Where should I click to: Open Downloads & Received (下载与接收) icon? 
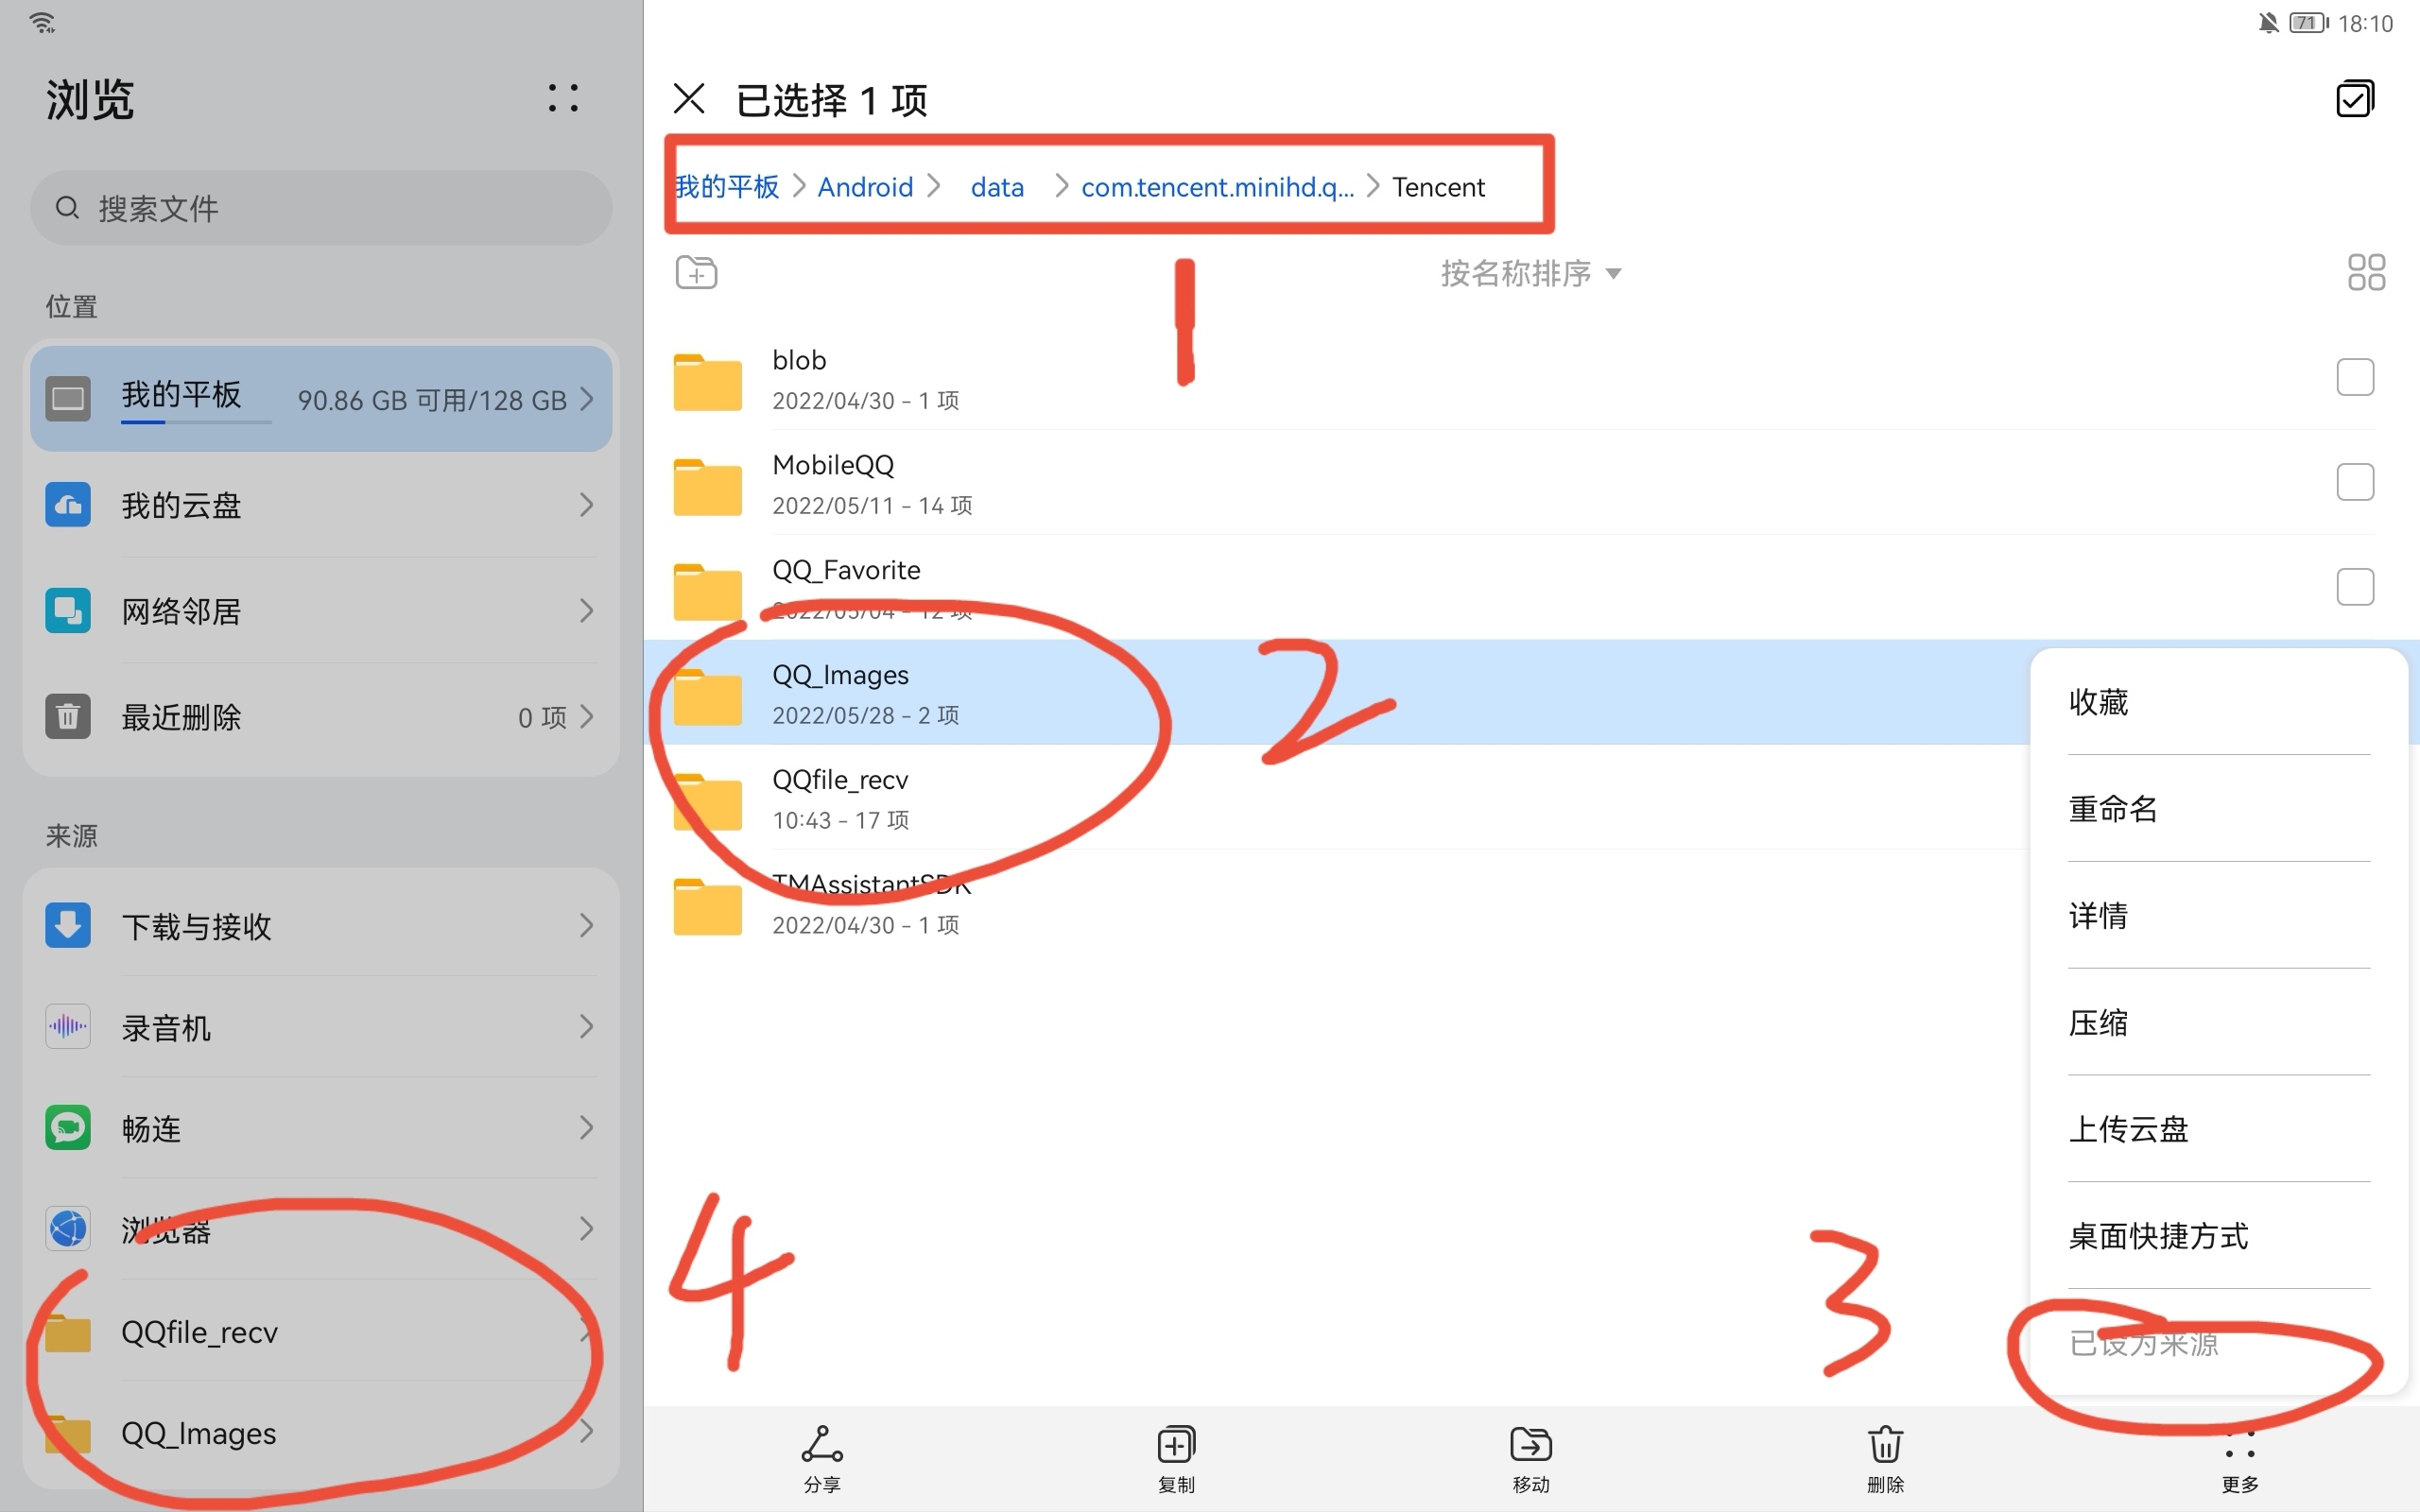(68, 925)
